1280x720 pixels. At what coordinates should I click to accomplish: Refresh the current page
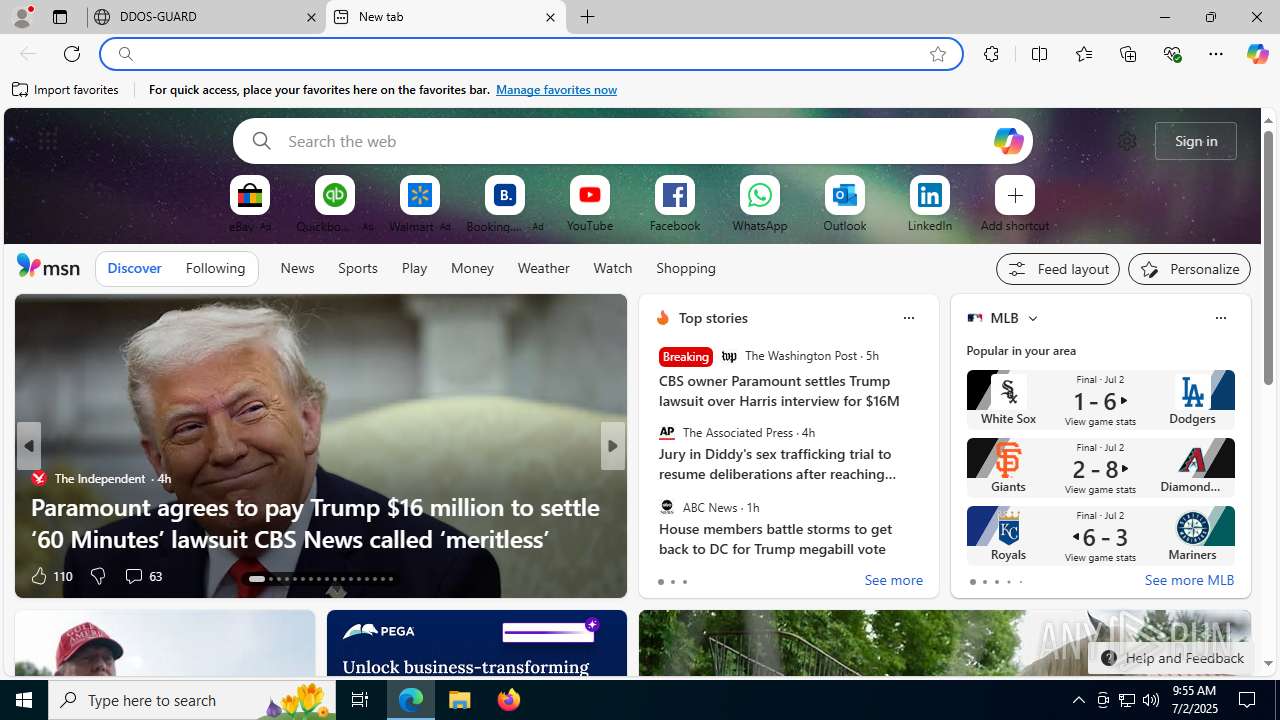tap(72, 54)
